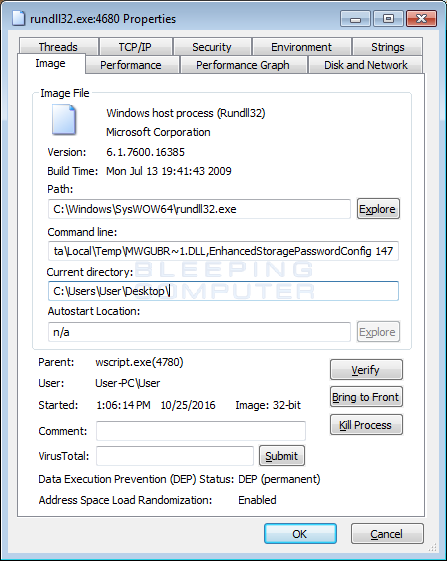Image resolution: width=447 pixels, height=561 pixels.
Task: Confirm the dialog with OK
Action: tap(300, 533)
